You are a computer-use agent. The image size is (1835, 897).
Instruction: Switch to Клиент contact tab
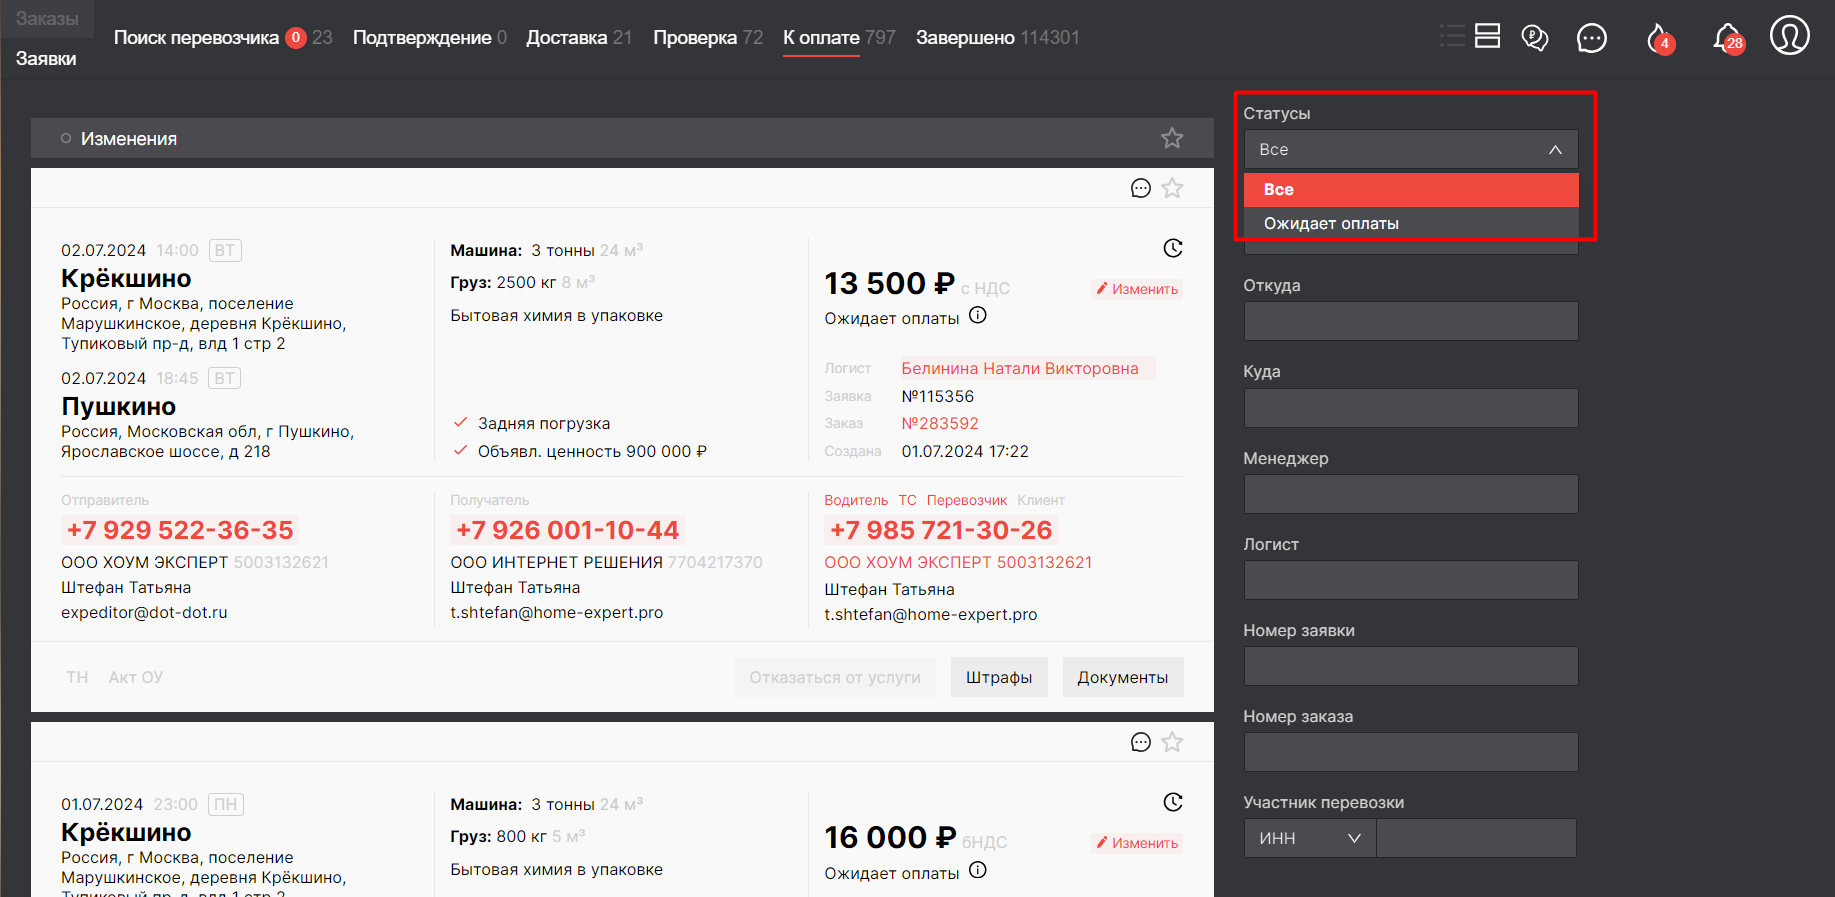pos(1041,500)
